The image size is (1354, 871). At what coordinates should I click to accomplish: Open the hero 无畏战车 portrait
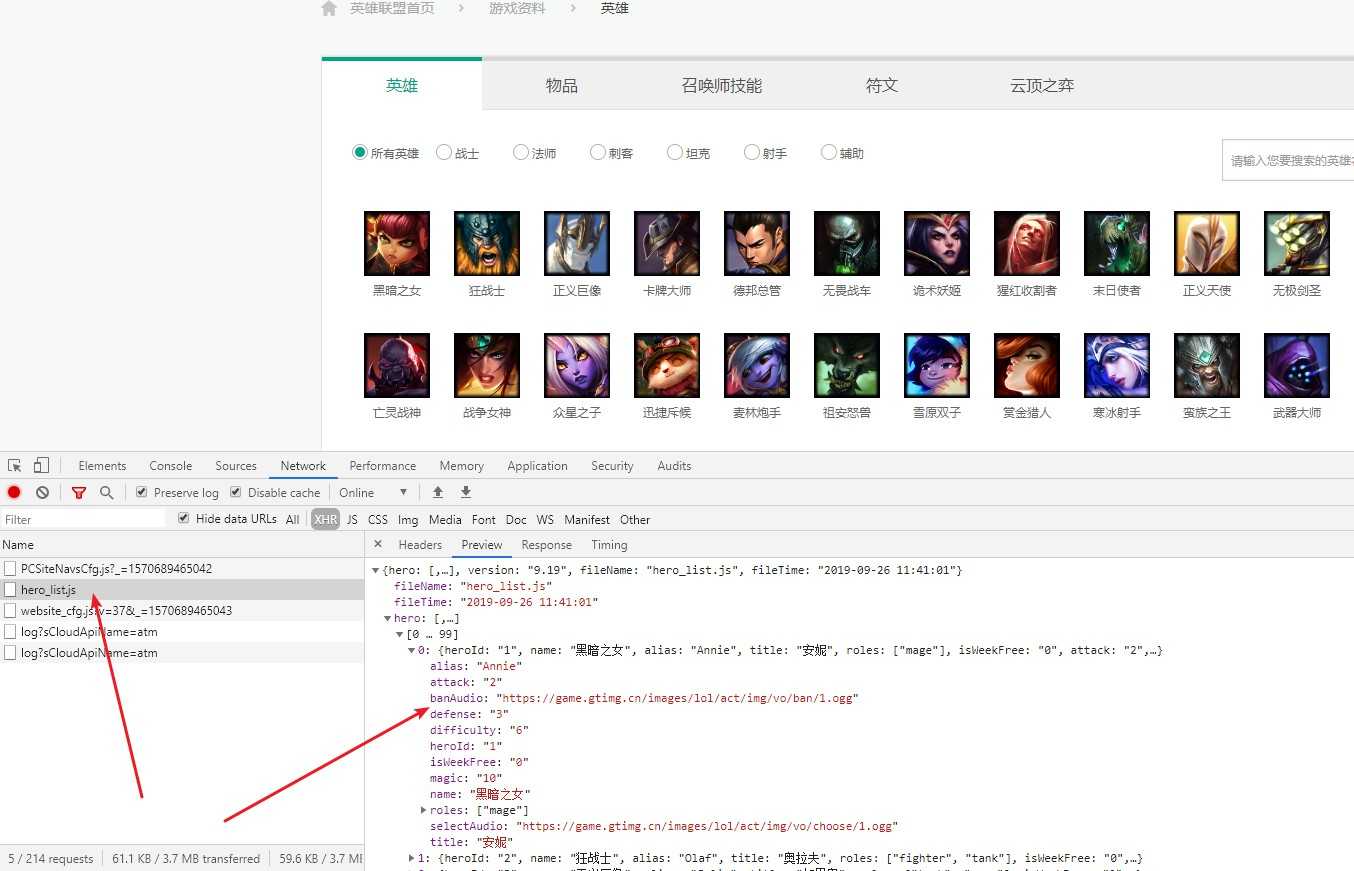tap(847, 243)
